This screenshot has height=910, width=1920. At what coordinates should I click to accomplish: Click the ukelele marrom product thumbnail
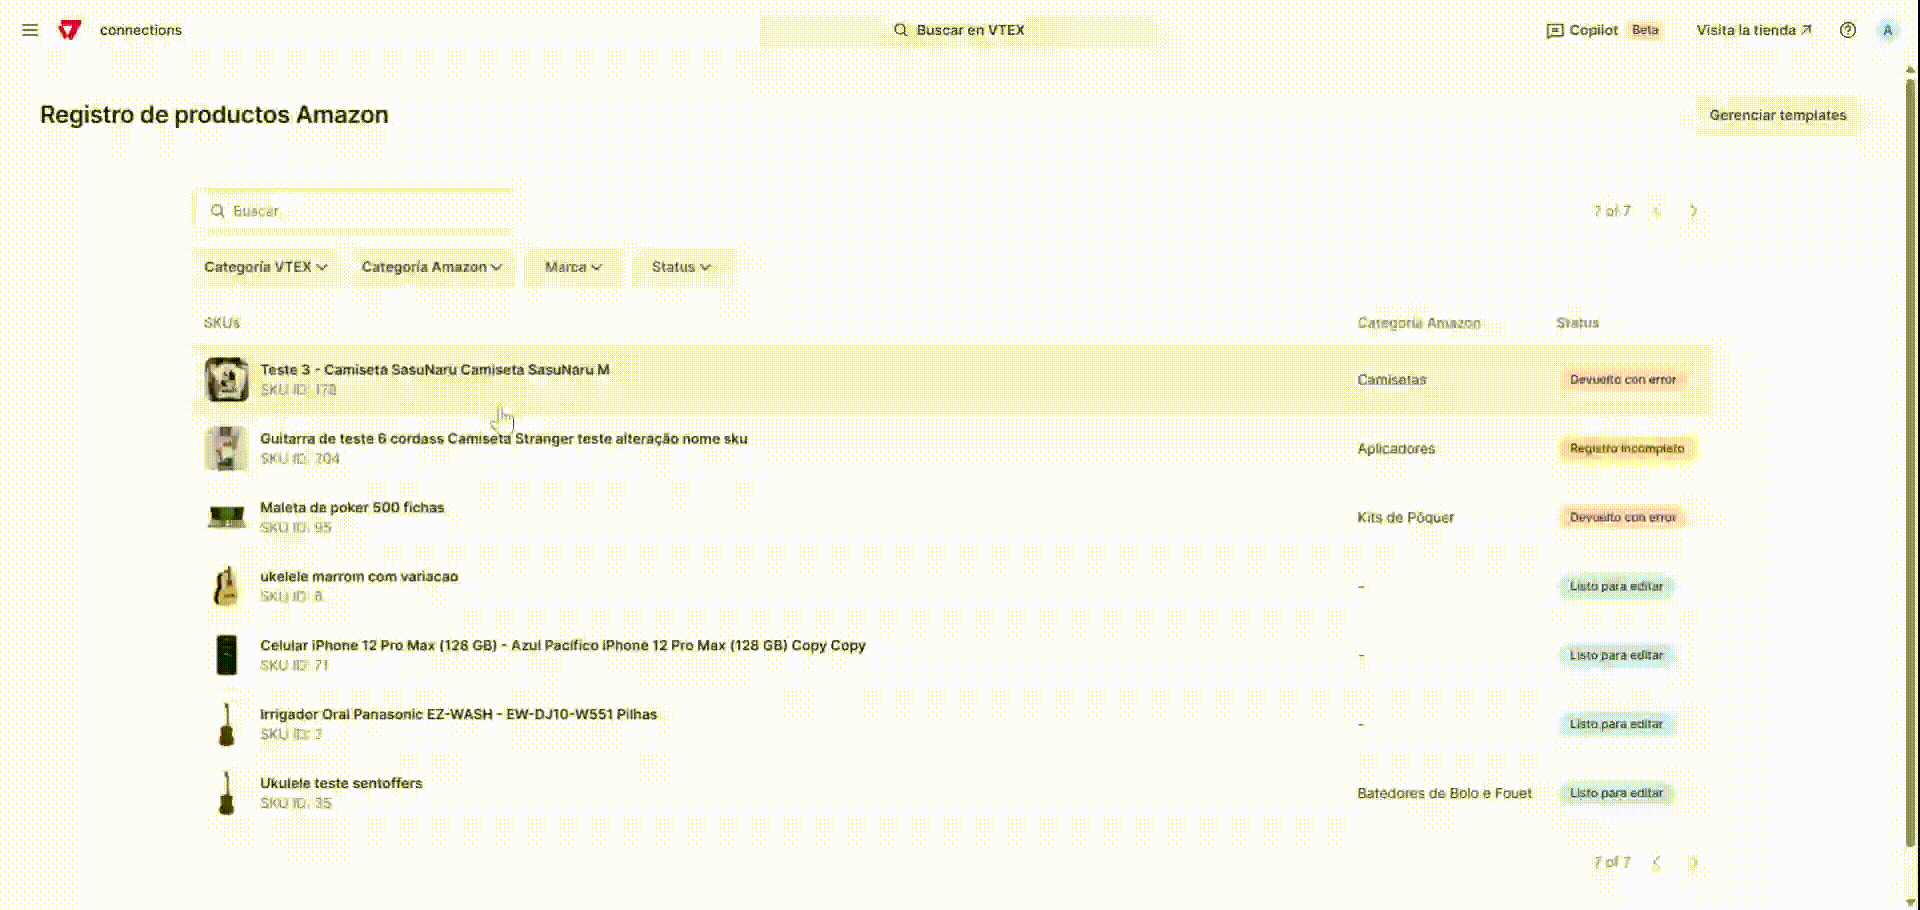tap(226, 586)
